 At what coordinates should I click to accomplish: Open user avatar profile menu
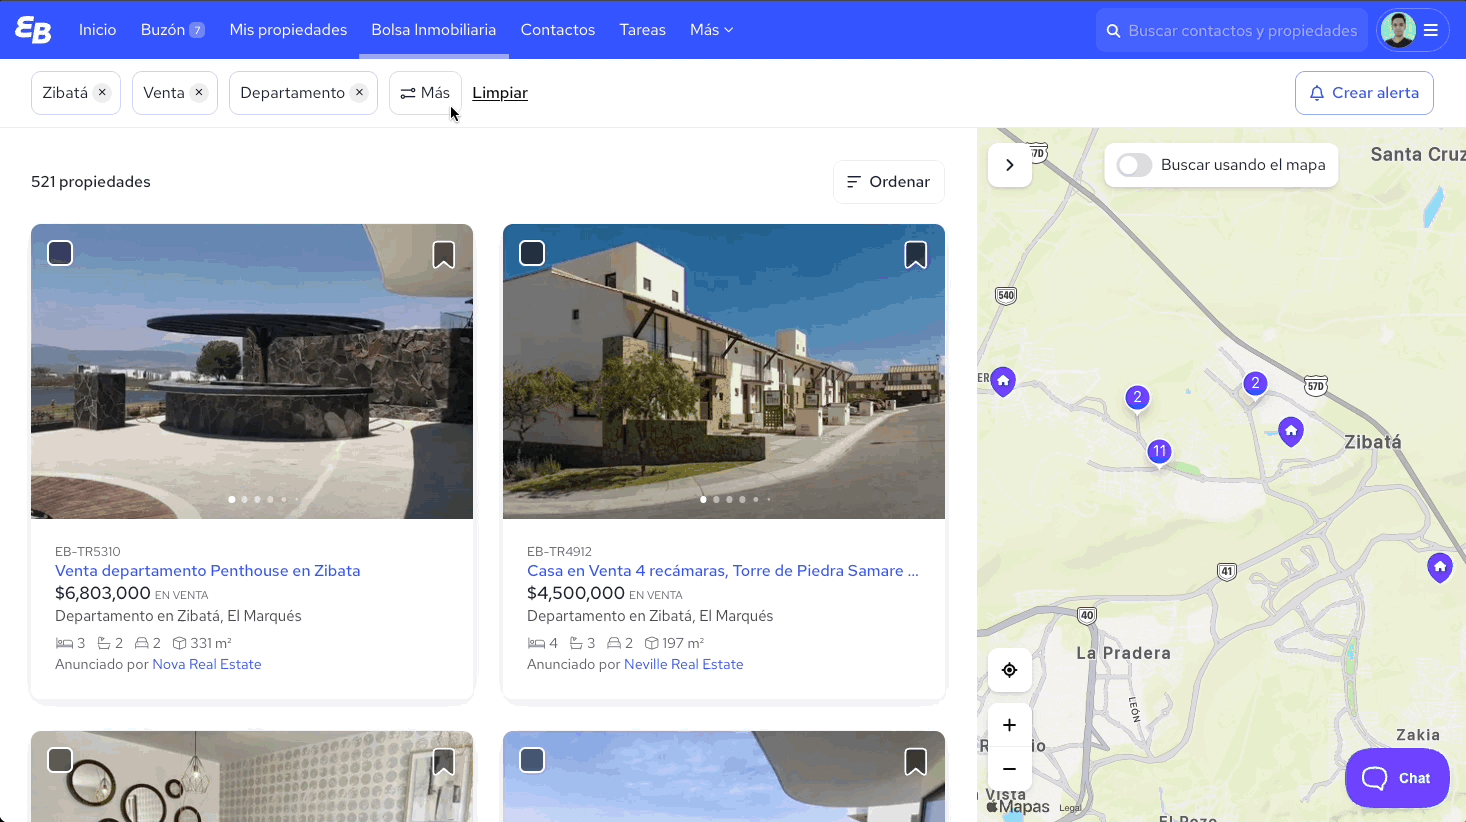(1398, 30)
